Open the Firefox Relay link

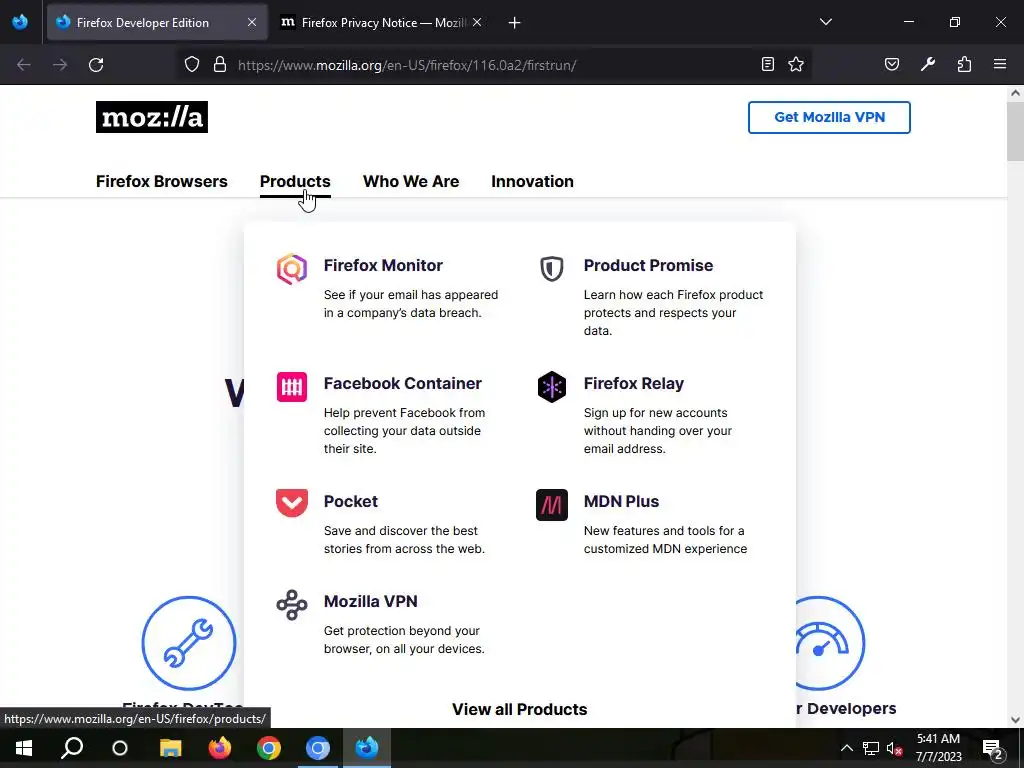(633, 383)
